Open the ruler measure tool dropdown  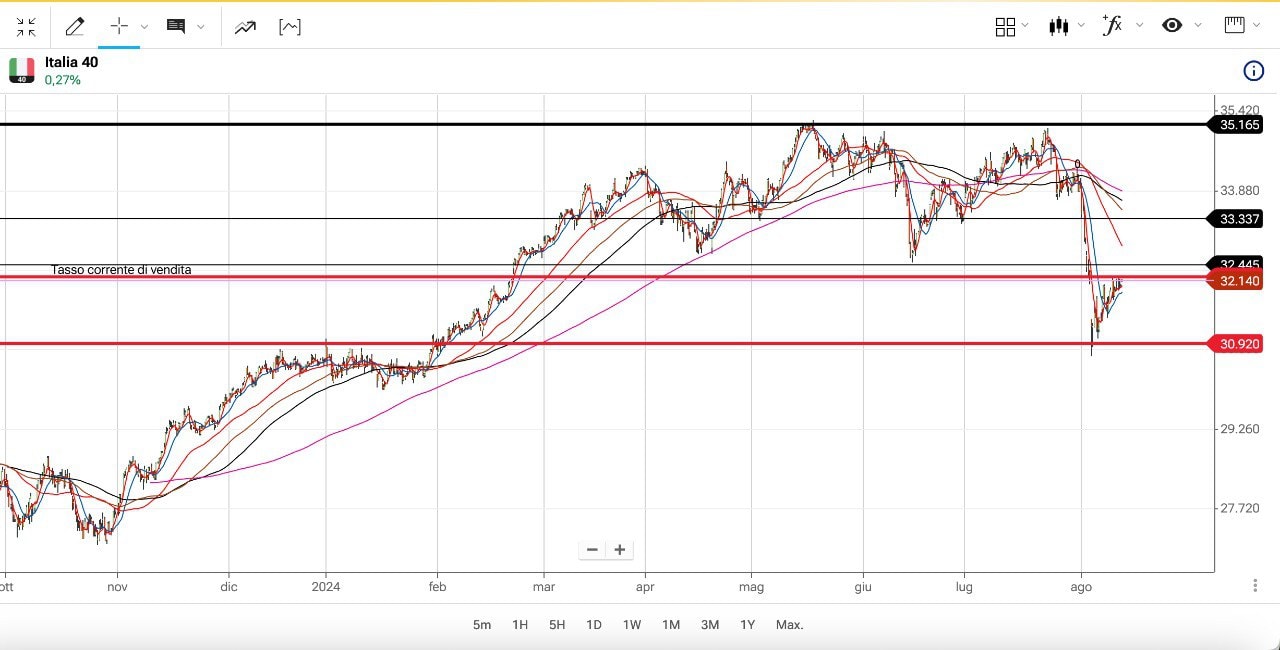coord(1256,27)
